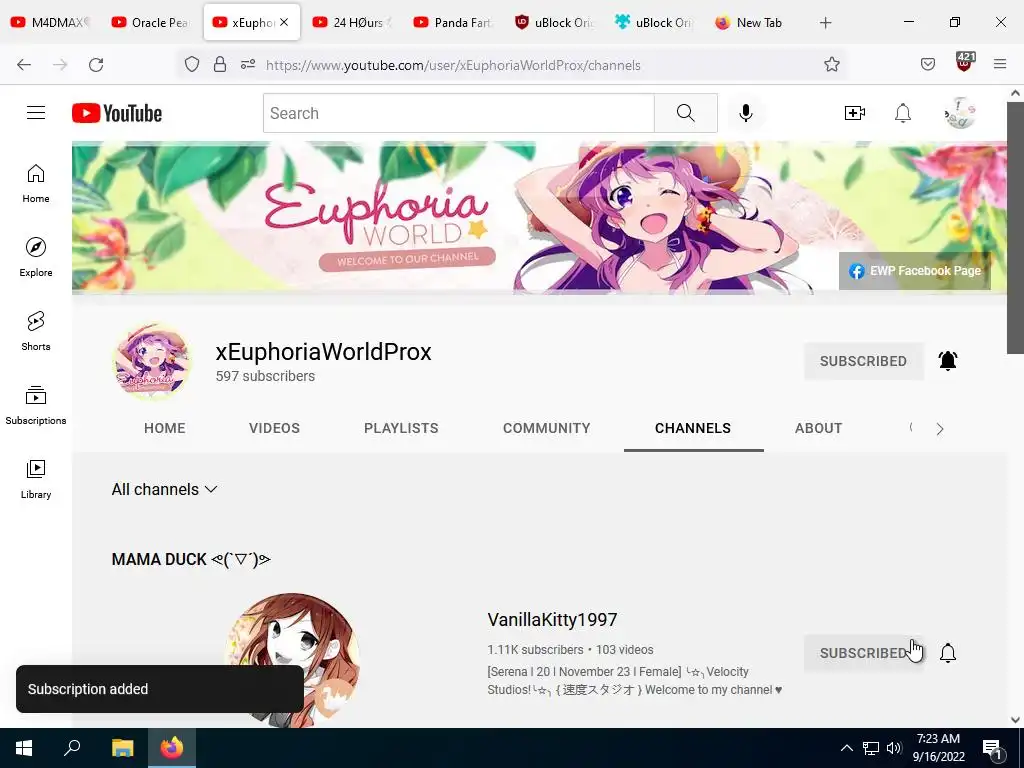
Task: Open VanillaKitty1997 channel avatar thumbnail
Action: [292, 660]
